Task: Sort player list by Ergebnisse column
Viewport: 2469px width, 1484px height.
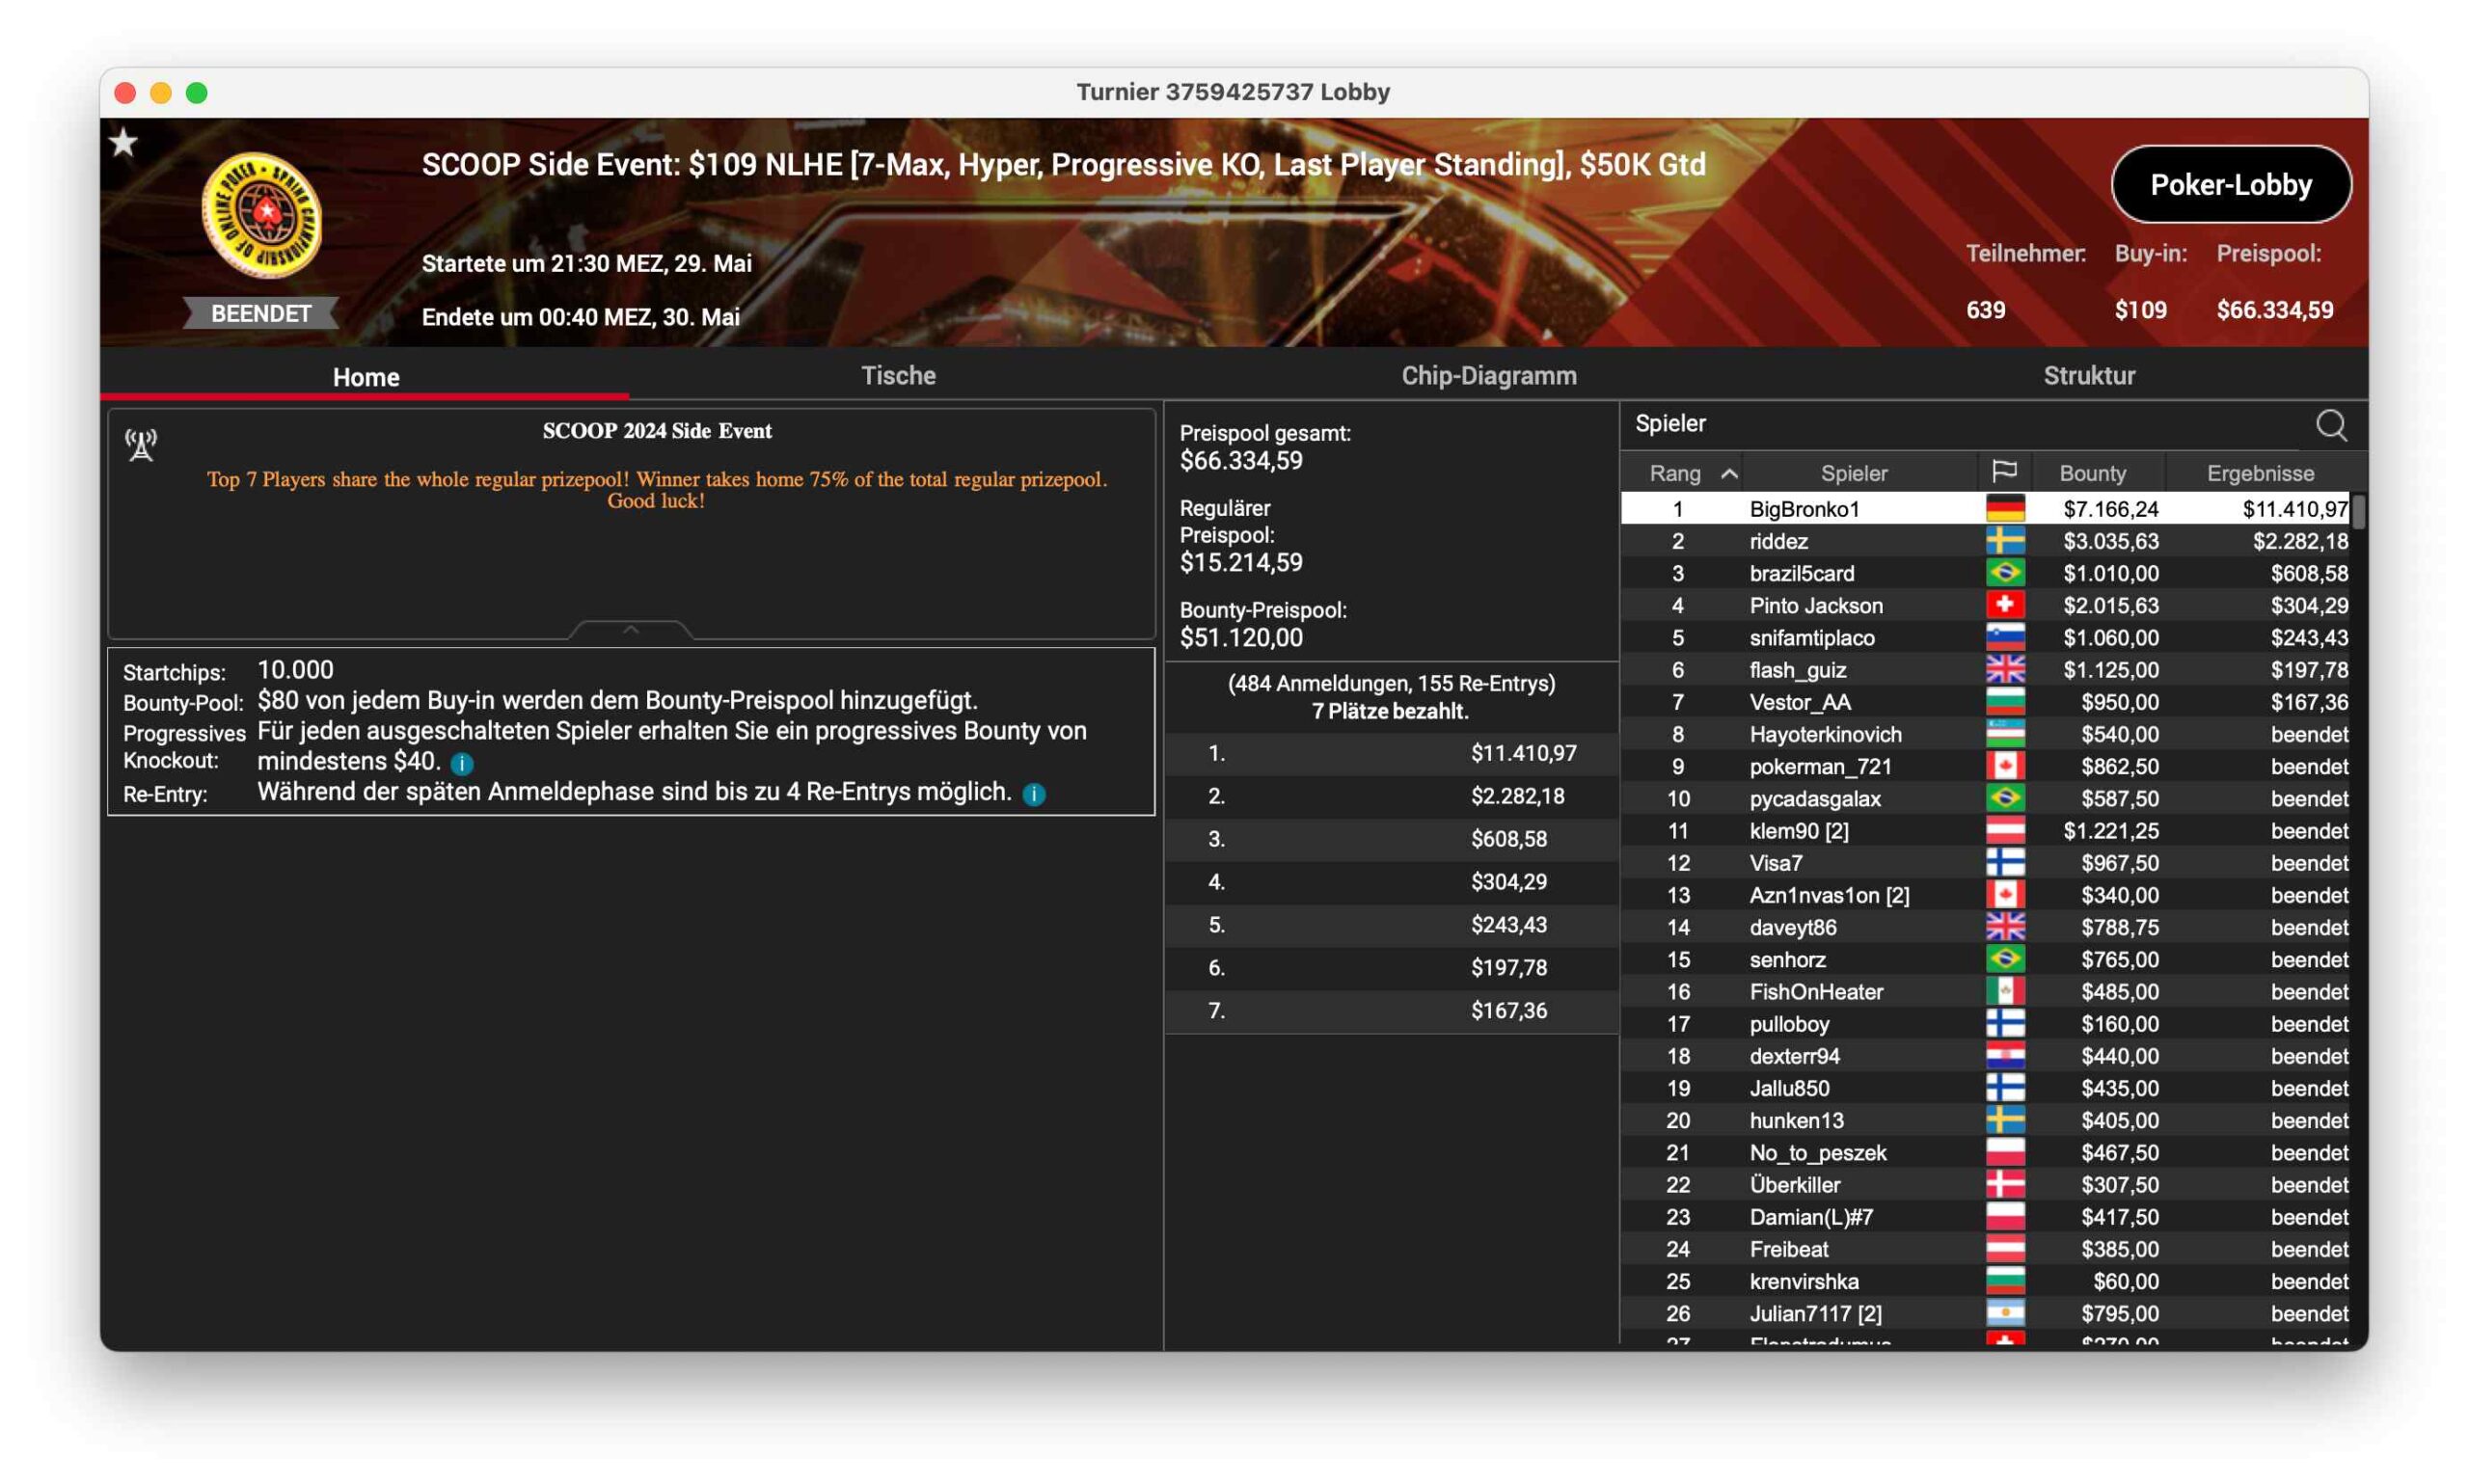Action: pos(2259,473)
